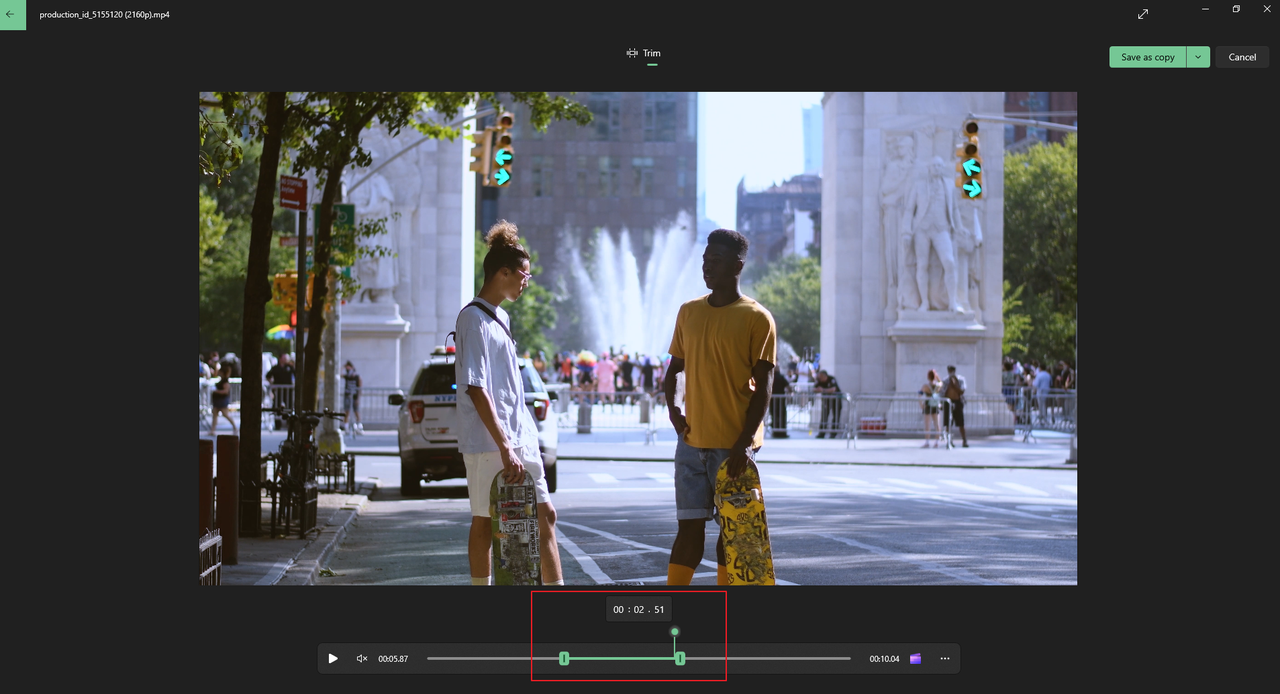Select the Trim tab
The image size is (1280, 694).
[x=643, y=53]
